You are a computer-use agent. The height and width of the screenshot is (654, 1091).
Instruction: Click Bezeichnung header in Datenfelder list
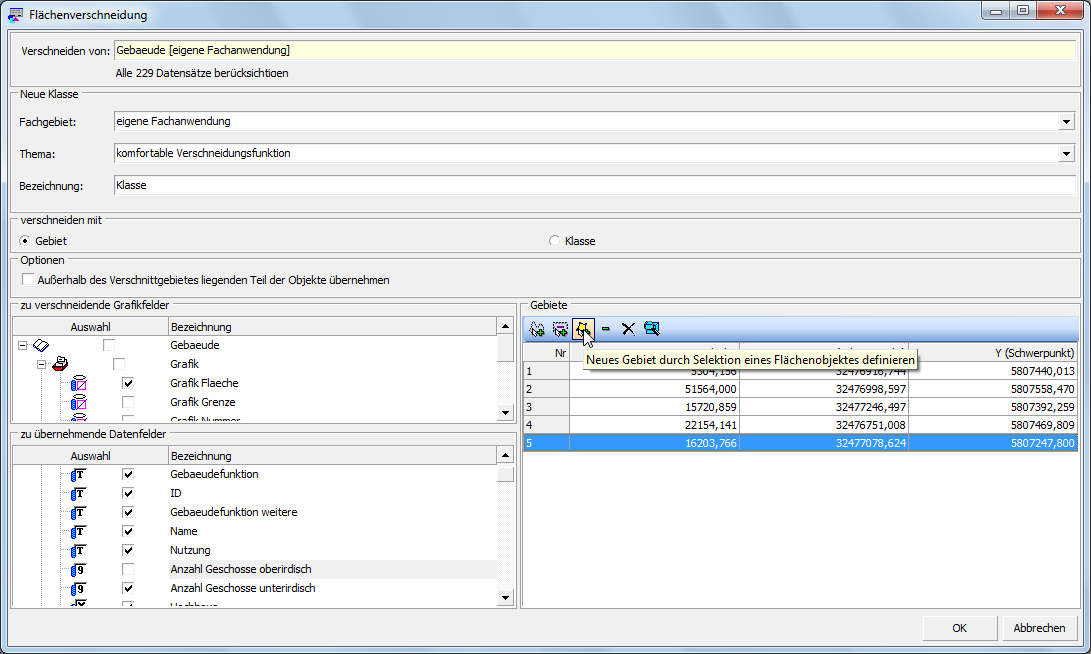tap(333, 456)
